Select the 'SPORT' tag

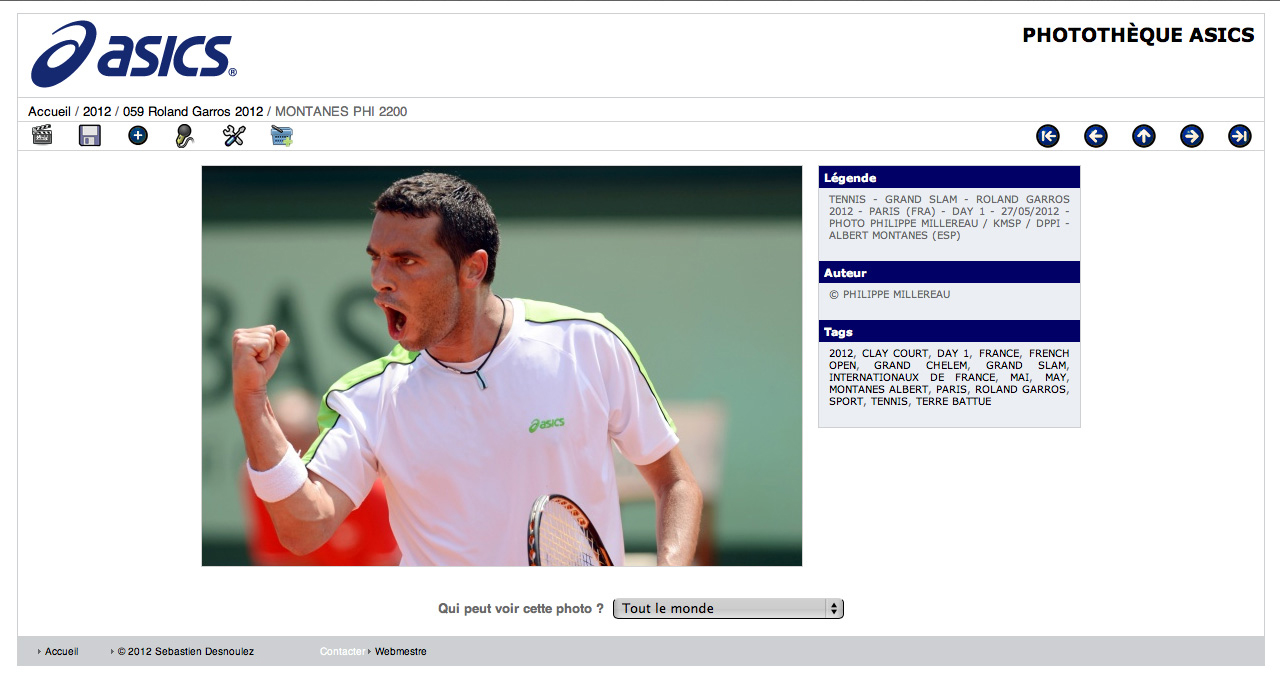[846, 401]
